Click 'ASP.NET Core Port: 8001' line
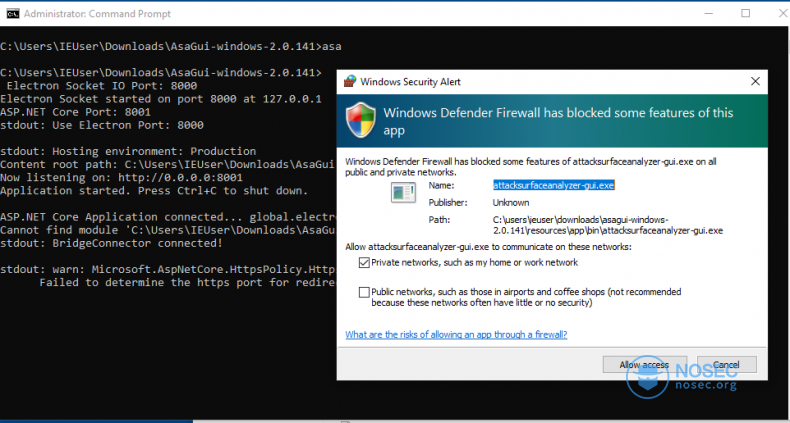The height and width of the screenshot is (423, 790). (x=76, y=112)
